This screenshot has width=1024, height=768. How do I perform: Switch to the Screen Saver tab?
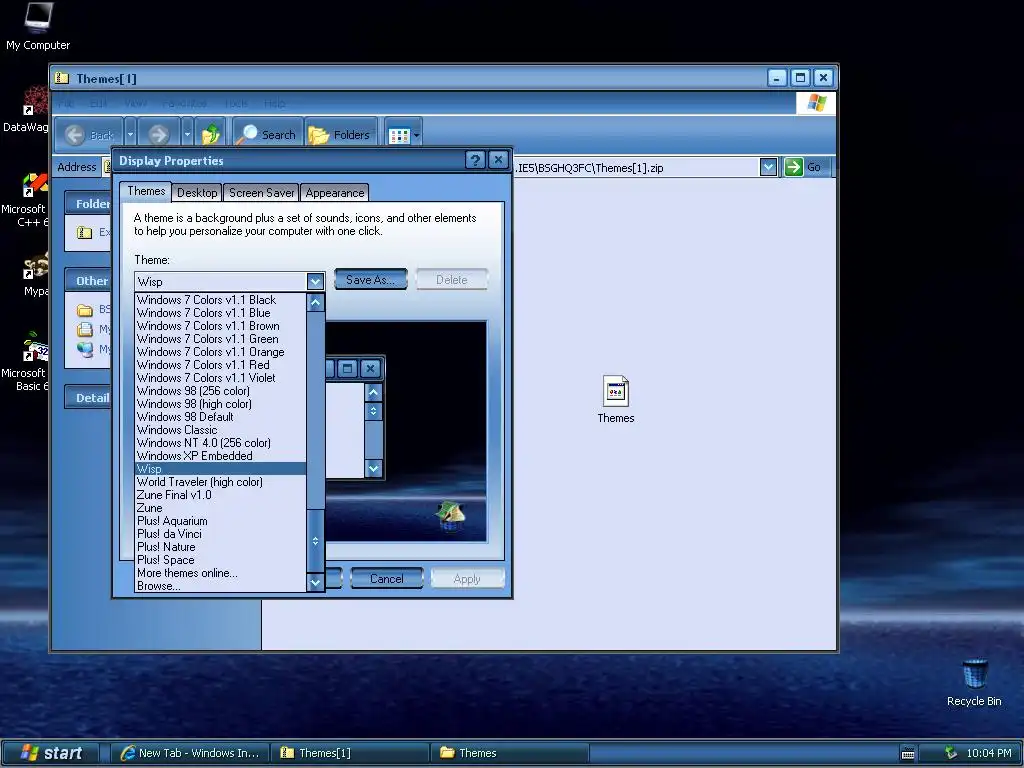(x=261, y=193)
